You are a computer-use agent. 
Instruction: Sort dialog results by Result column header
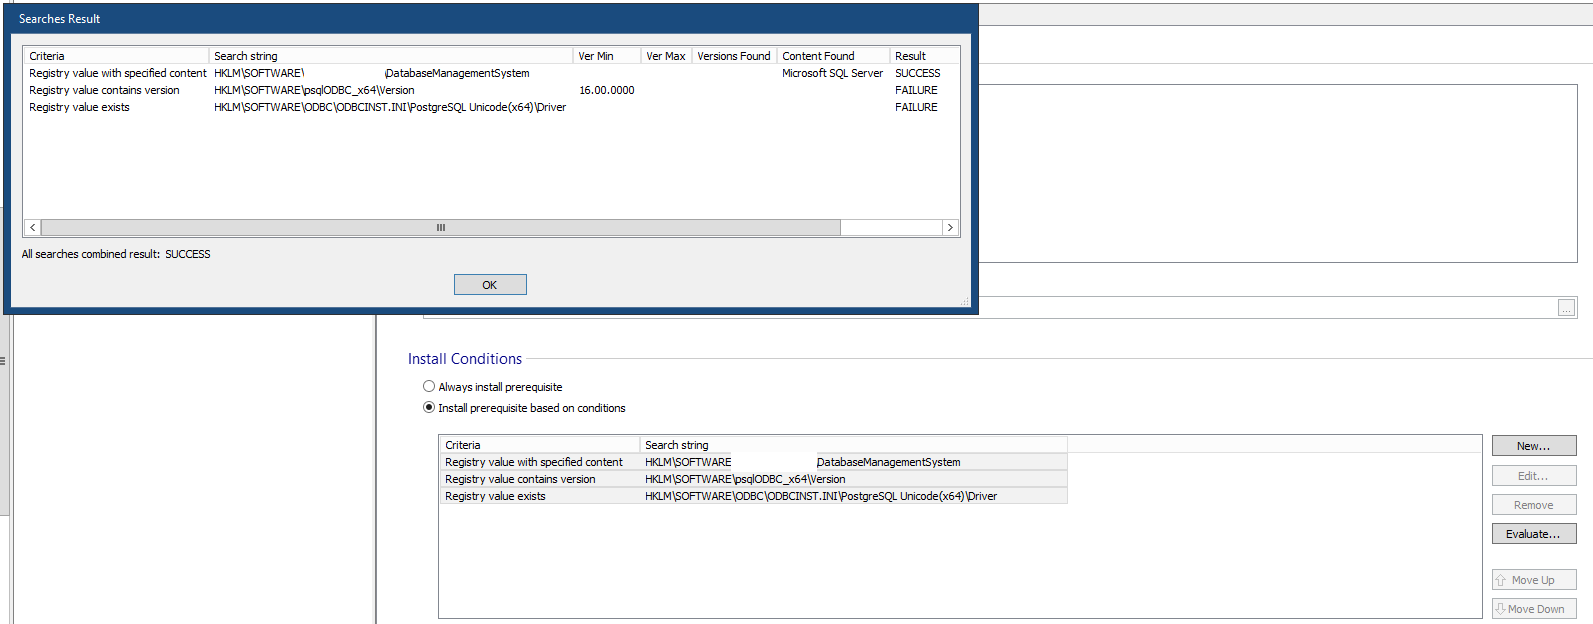tap(922, 56)
